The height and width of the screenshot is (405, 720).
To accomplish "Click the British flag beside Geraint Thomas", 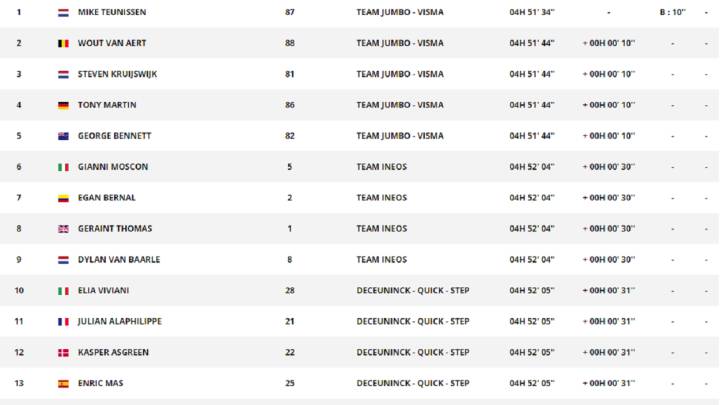I will pos(63,229).
